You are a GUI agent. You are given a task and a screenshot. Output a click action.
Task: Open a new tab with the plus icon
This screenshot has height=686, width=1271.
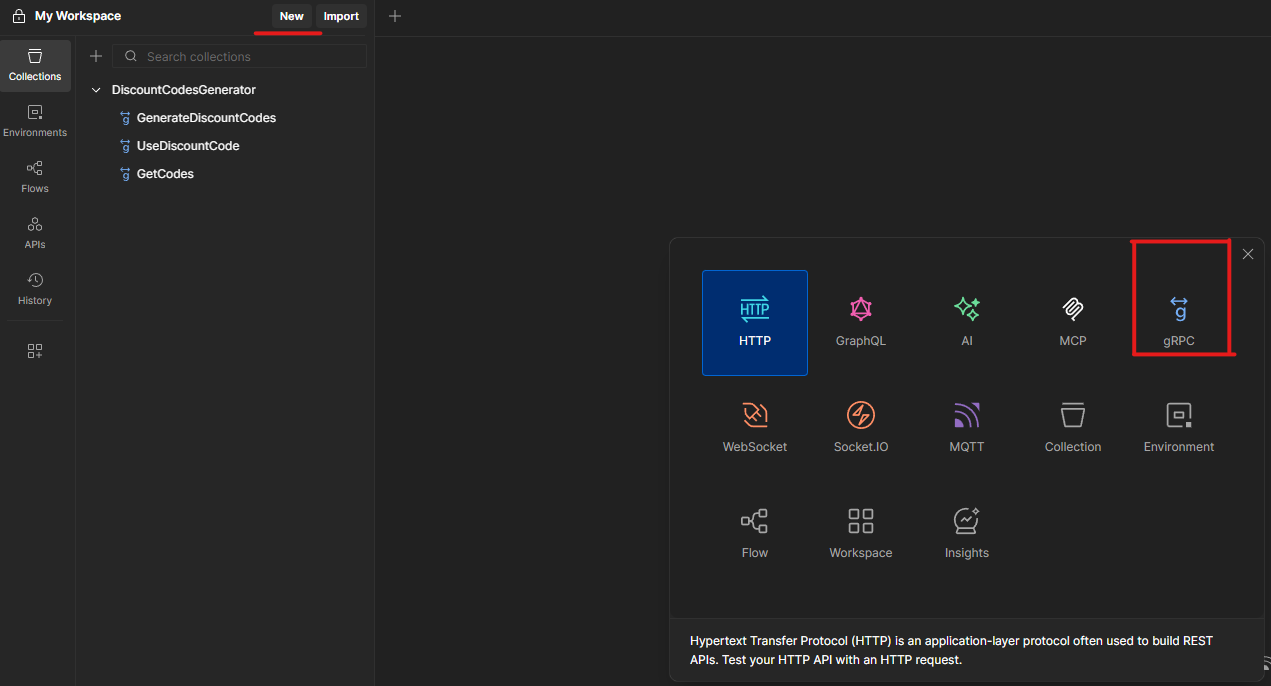coord(395,16)
